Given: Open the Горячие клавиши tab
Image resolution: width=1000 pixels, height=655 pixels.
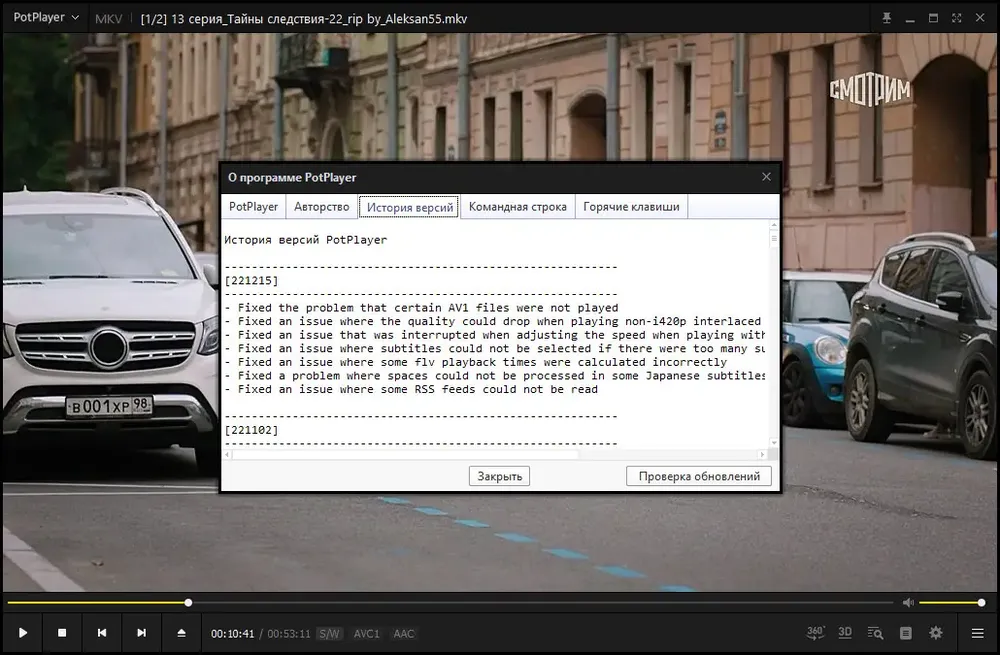Looking at the screenshot, I should coord(631,207).
